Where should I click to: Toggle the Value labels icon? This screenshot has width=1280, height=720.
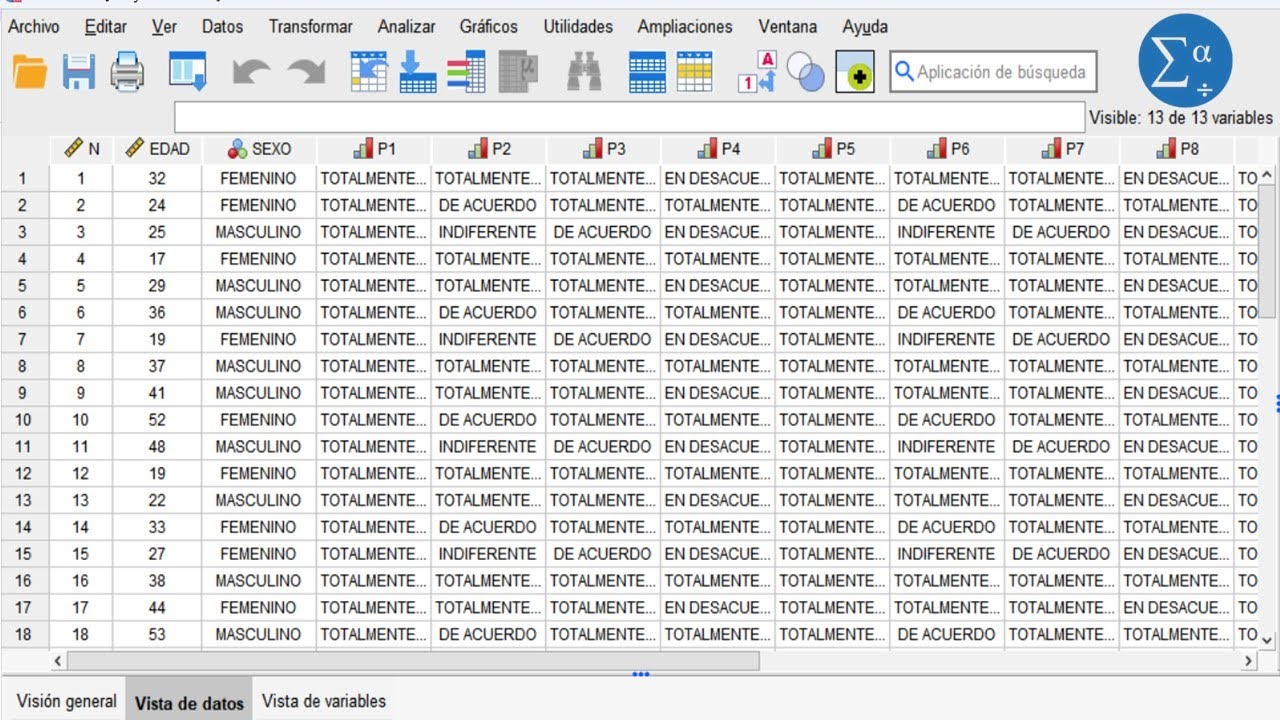tap(757, 72)
